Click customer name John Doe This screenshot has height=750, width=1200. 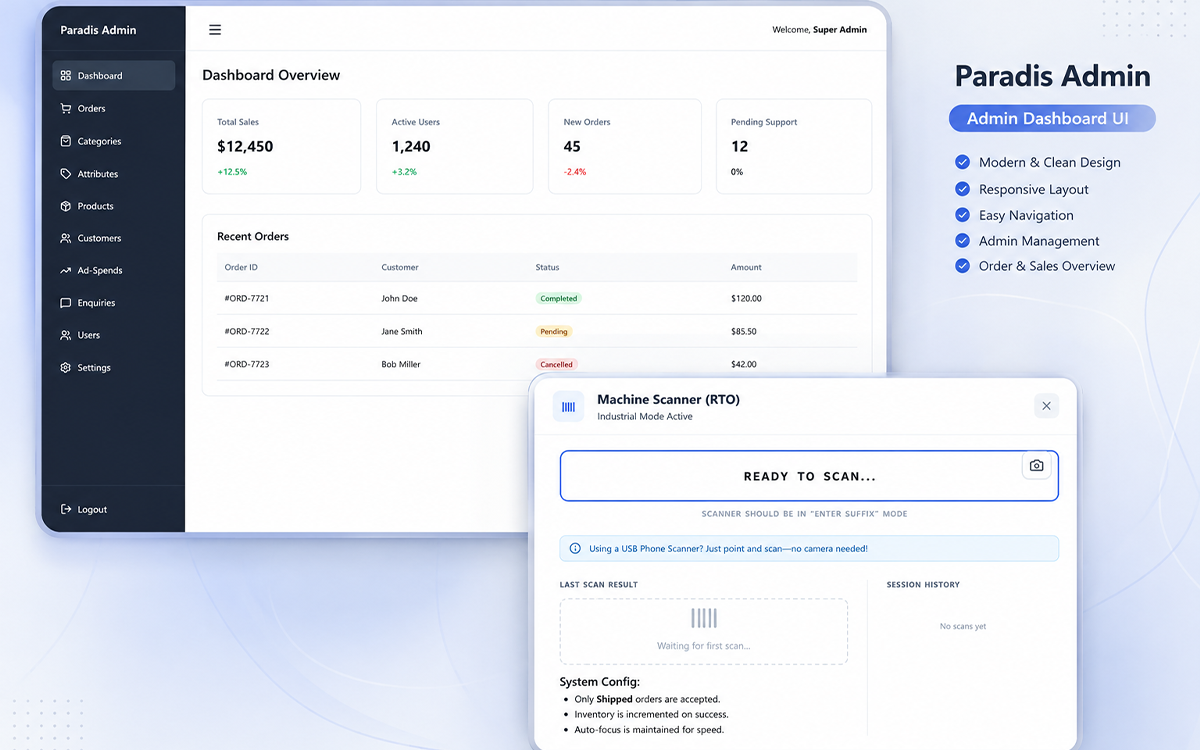click(399, 299)
